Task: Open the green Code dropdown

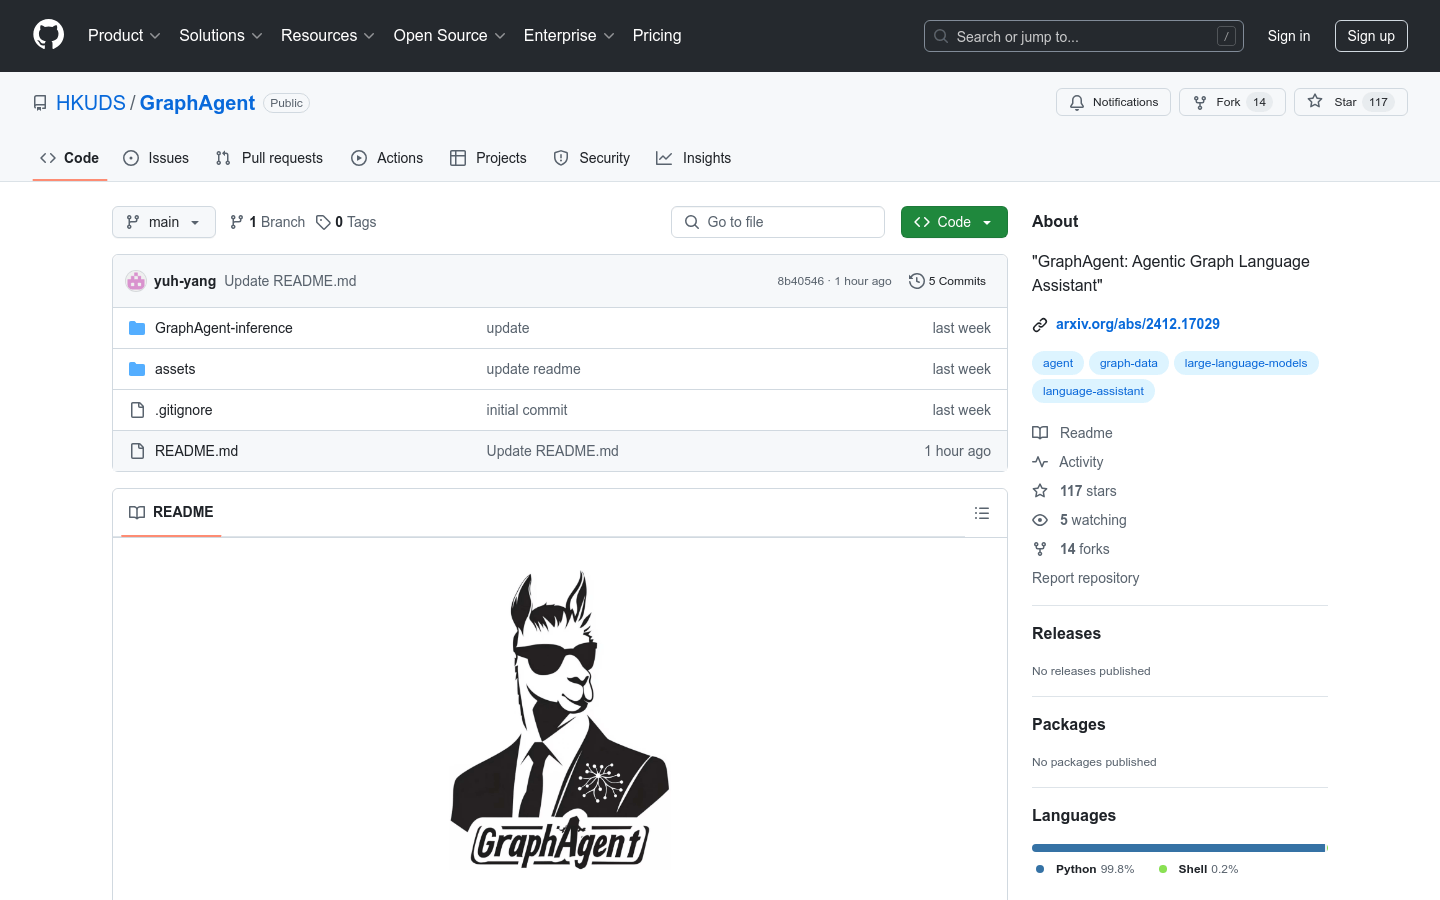Action: point(953,222)
